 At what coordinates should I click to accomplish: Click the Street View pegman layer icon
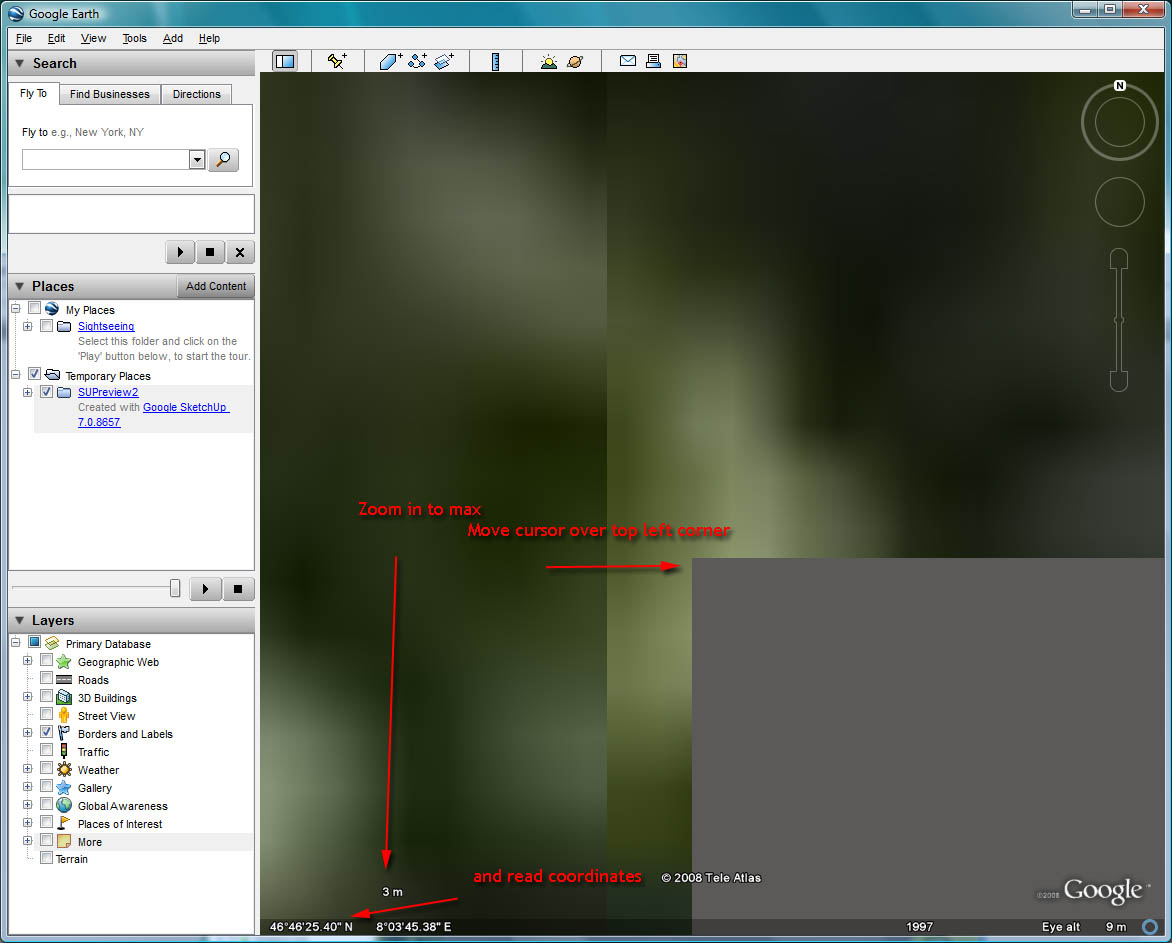(64, 715)
